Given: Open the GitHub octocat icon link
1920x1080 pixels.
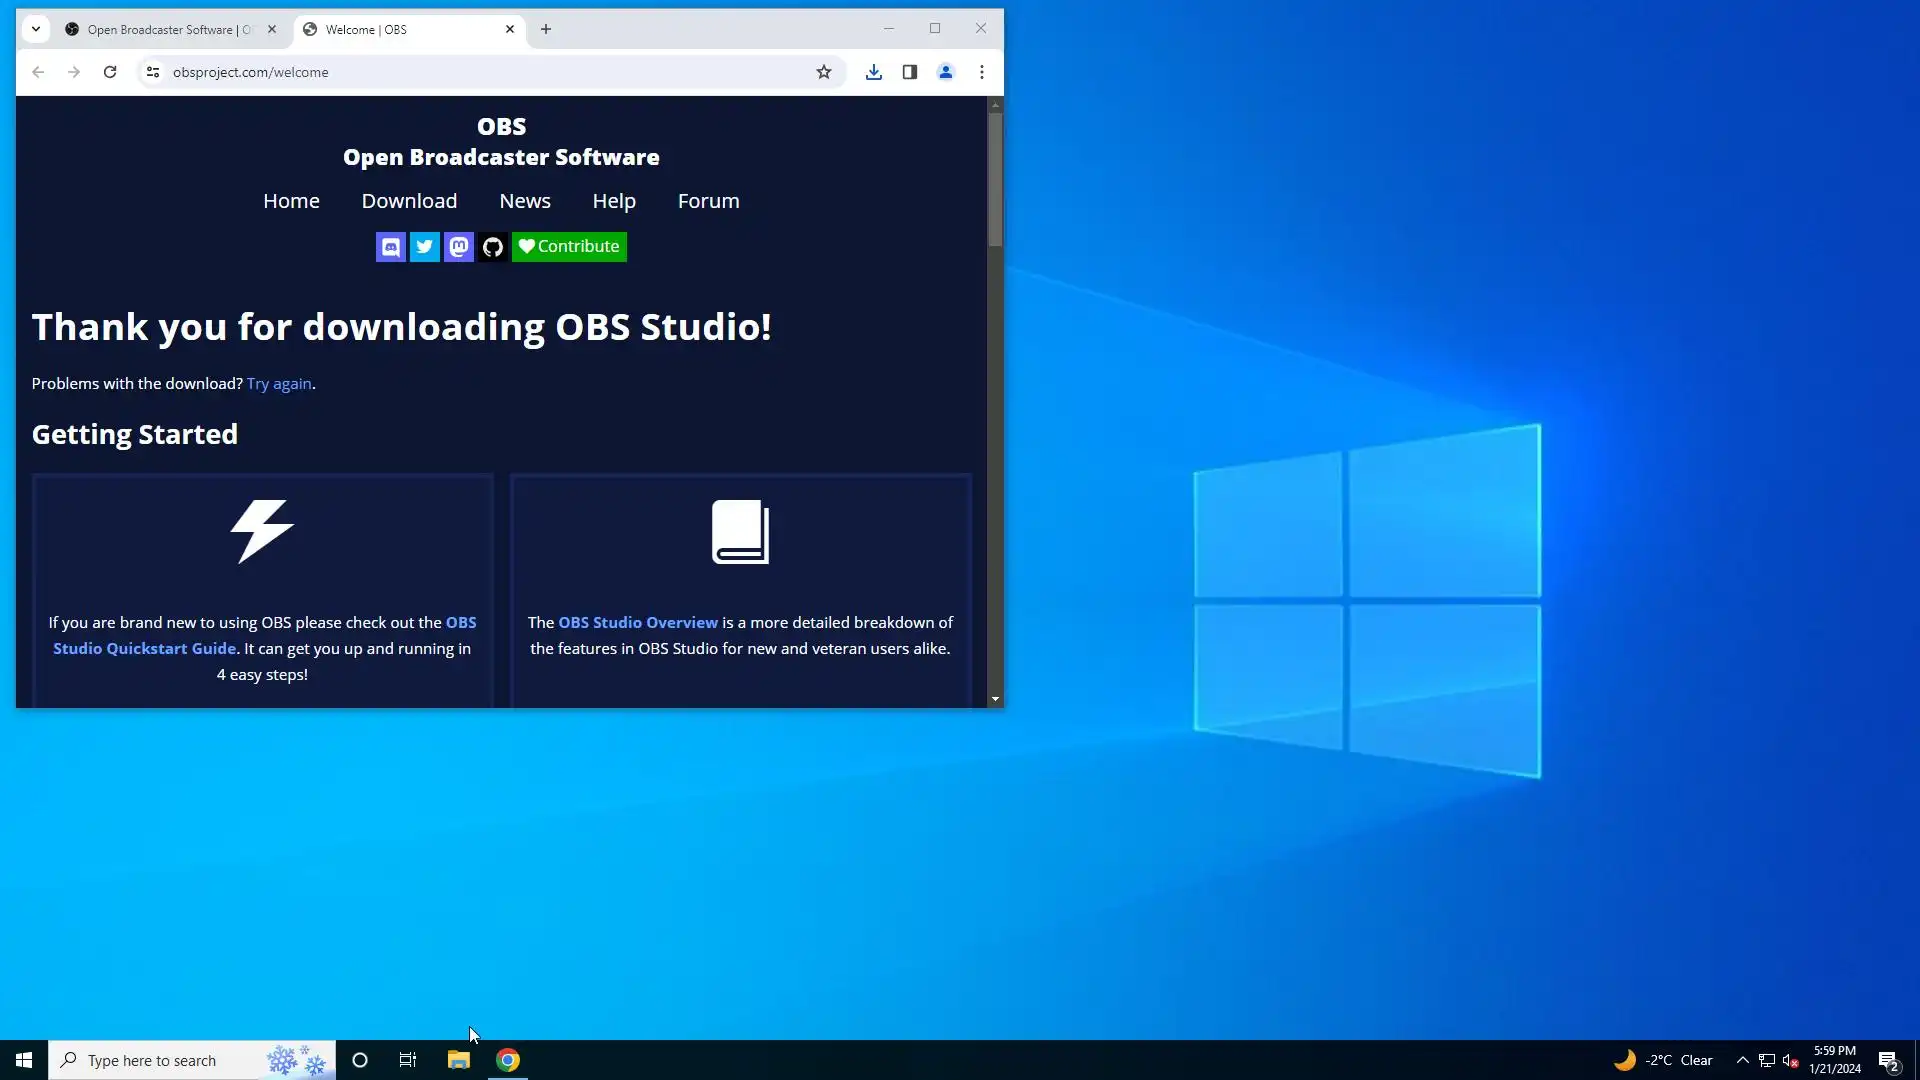Looking at the screenshot, I should point(493,247).
